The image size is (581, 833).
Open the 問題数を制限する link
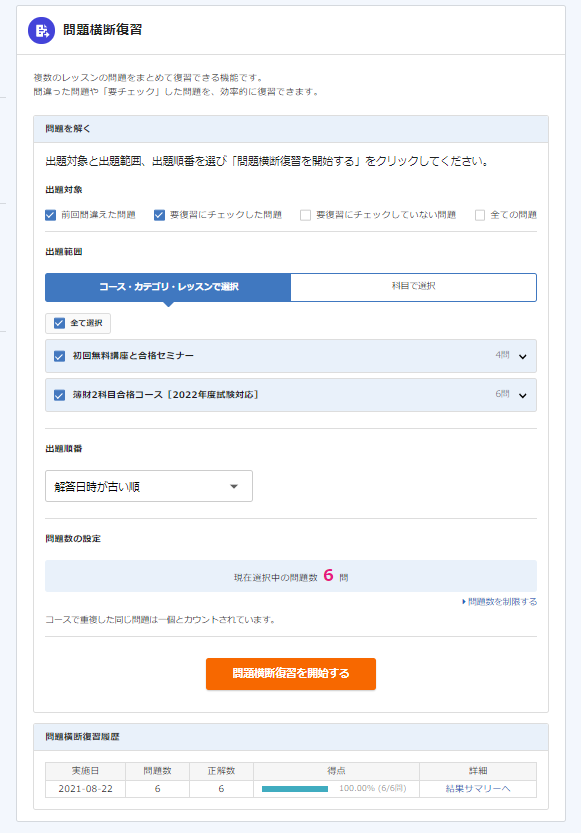click(502, 602)
